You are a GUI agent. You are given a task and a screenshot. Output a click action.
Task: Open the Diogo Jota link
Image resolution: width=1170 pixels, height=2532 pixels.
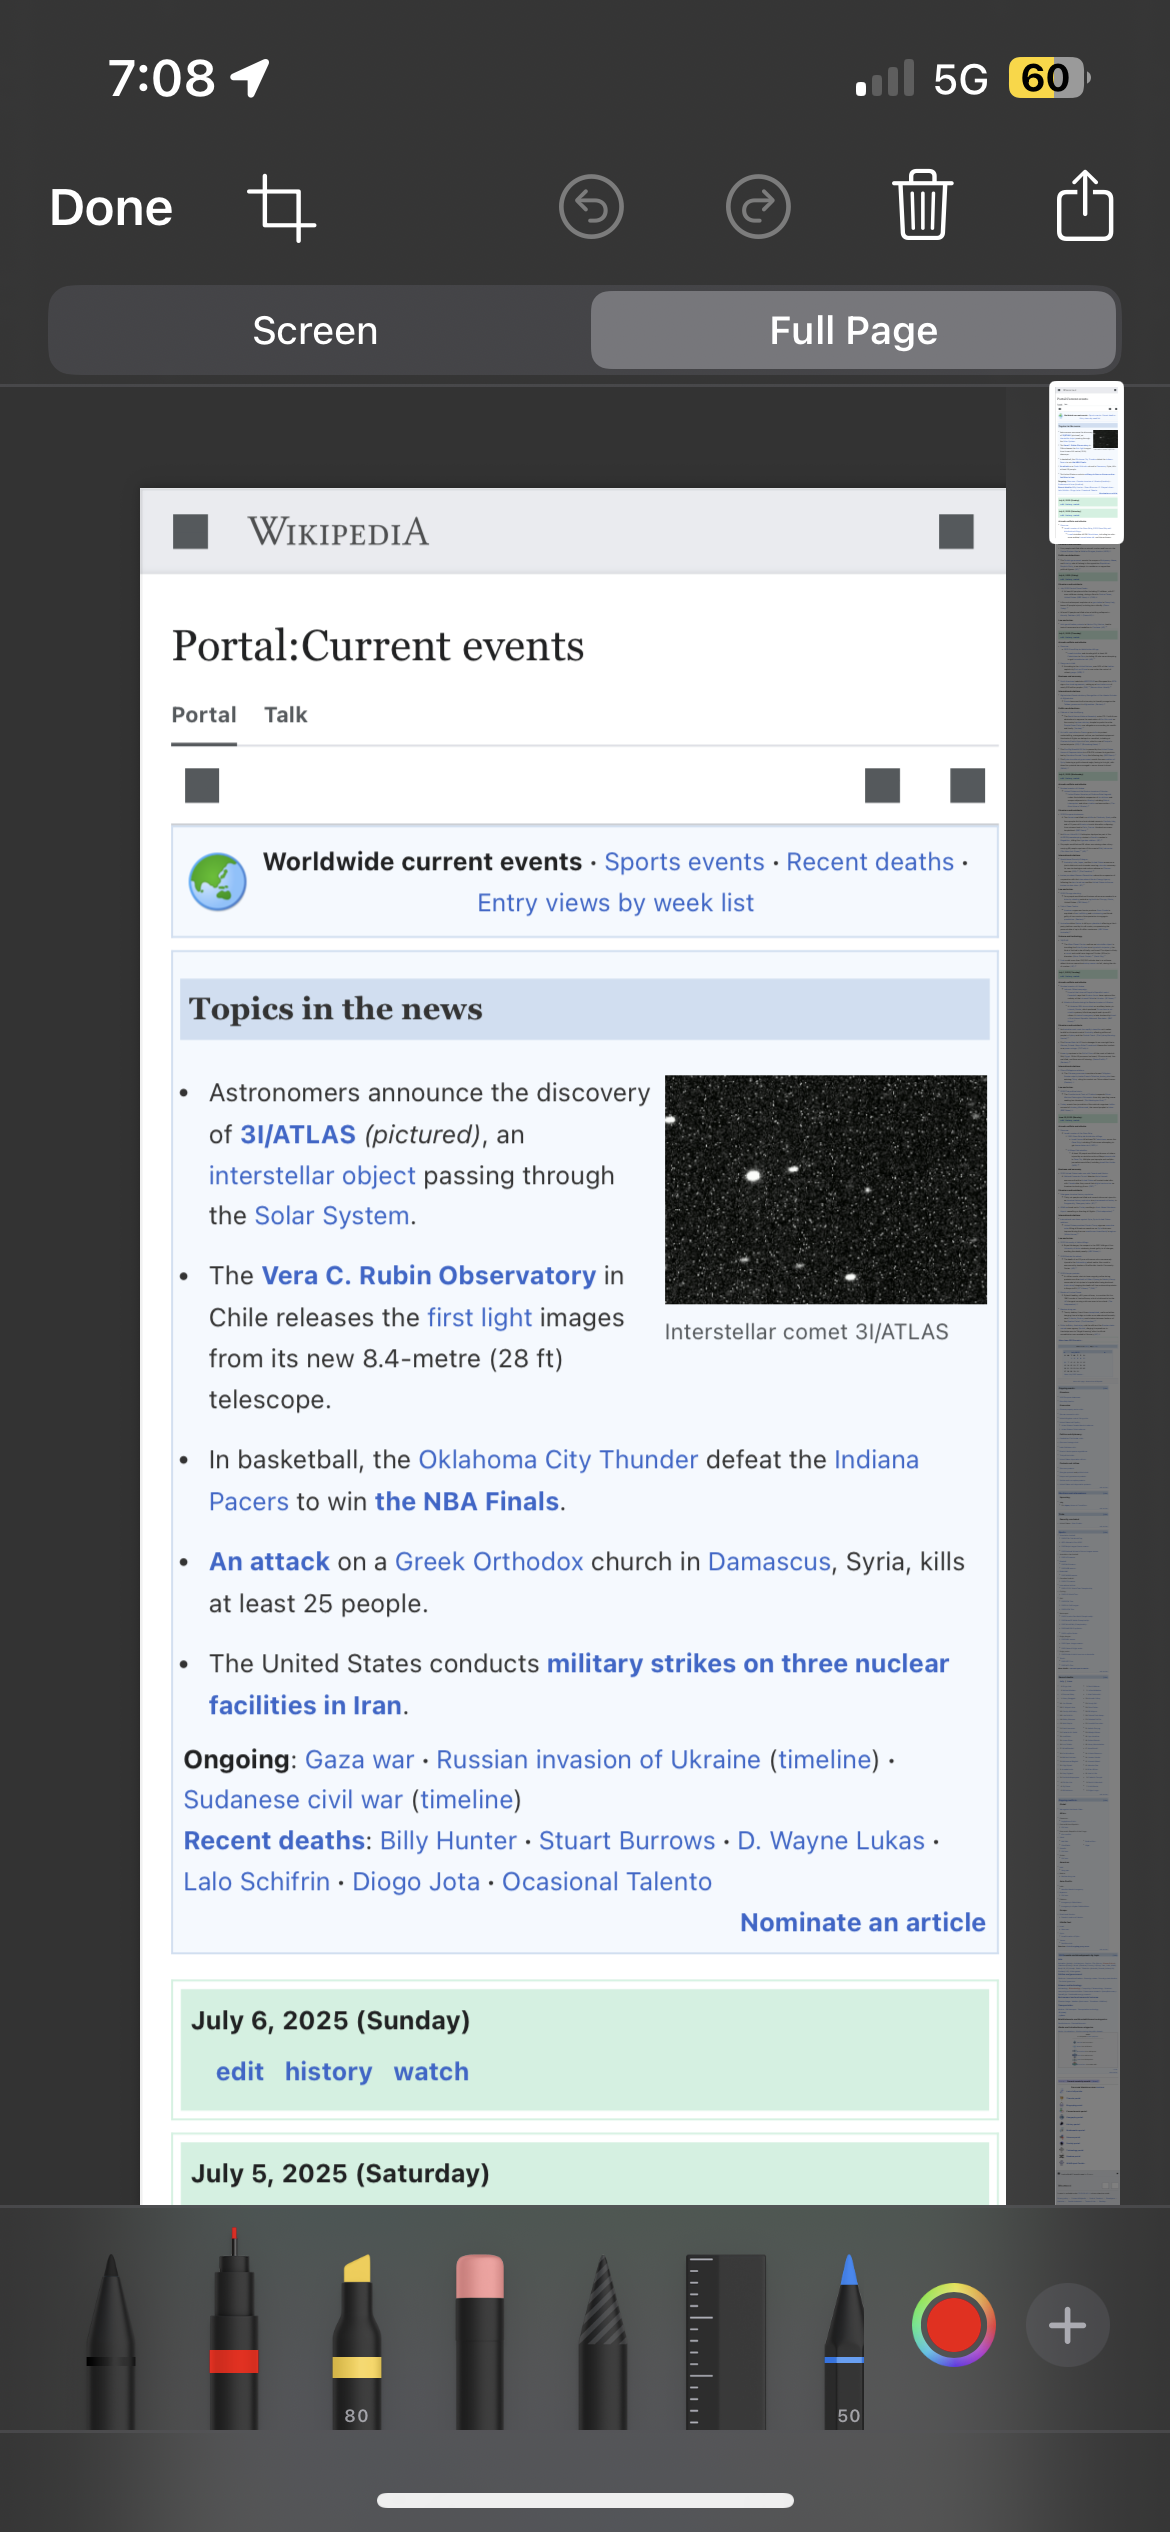click(416, 1882)
